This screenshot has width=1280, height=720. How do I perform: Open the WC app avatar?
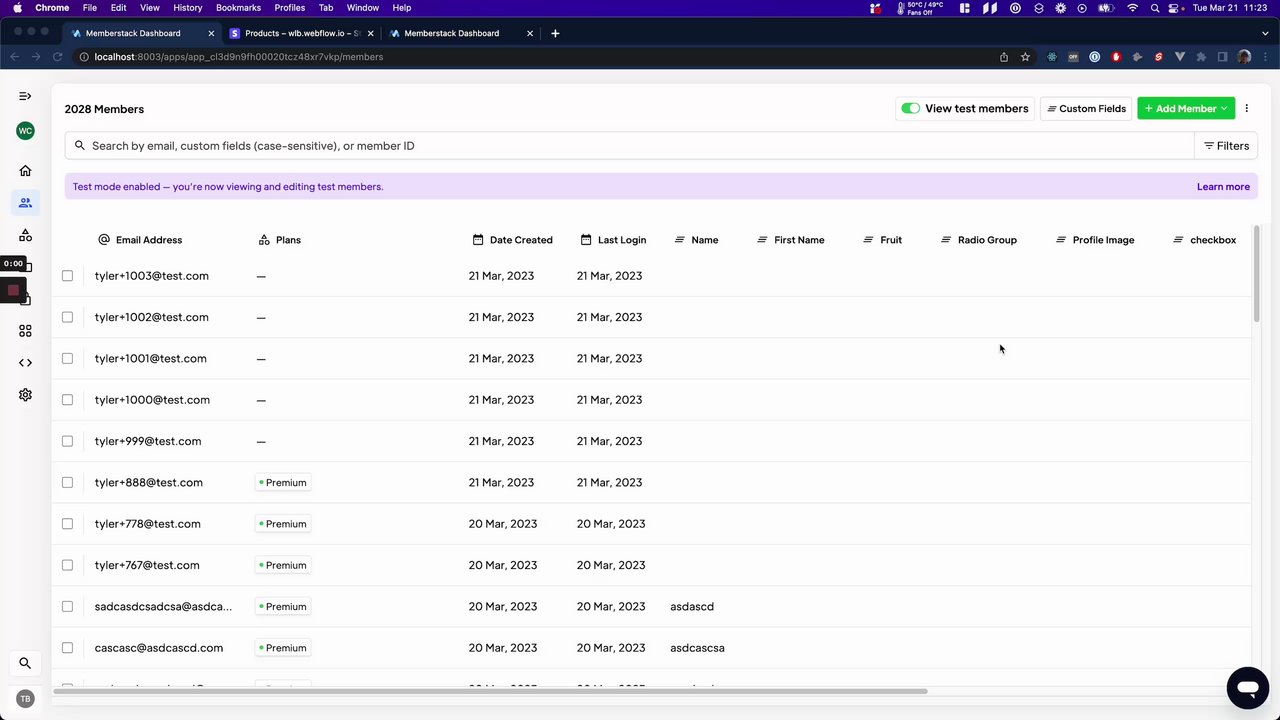click(x=25, y=131)
